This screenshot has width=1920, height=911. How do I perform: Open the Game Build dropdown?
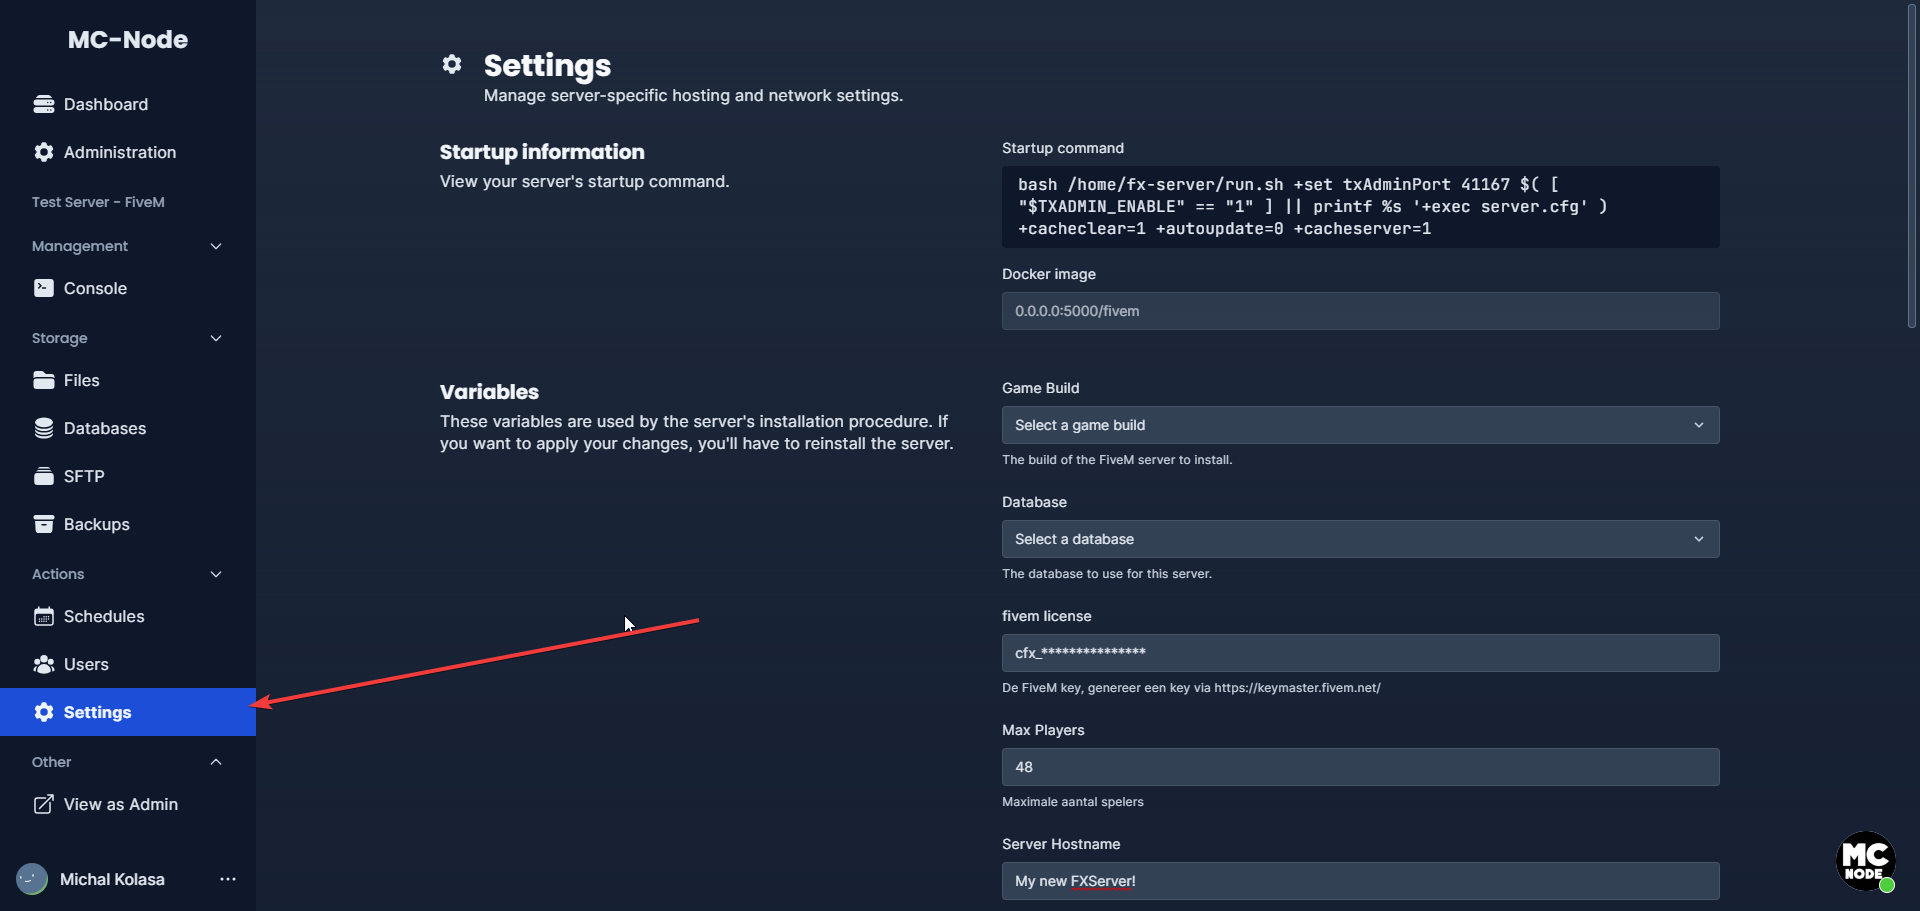click(1360, 425)
